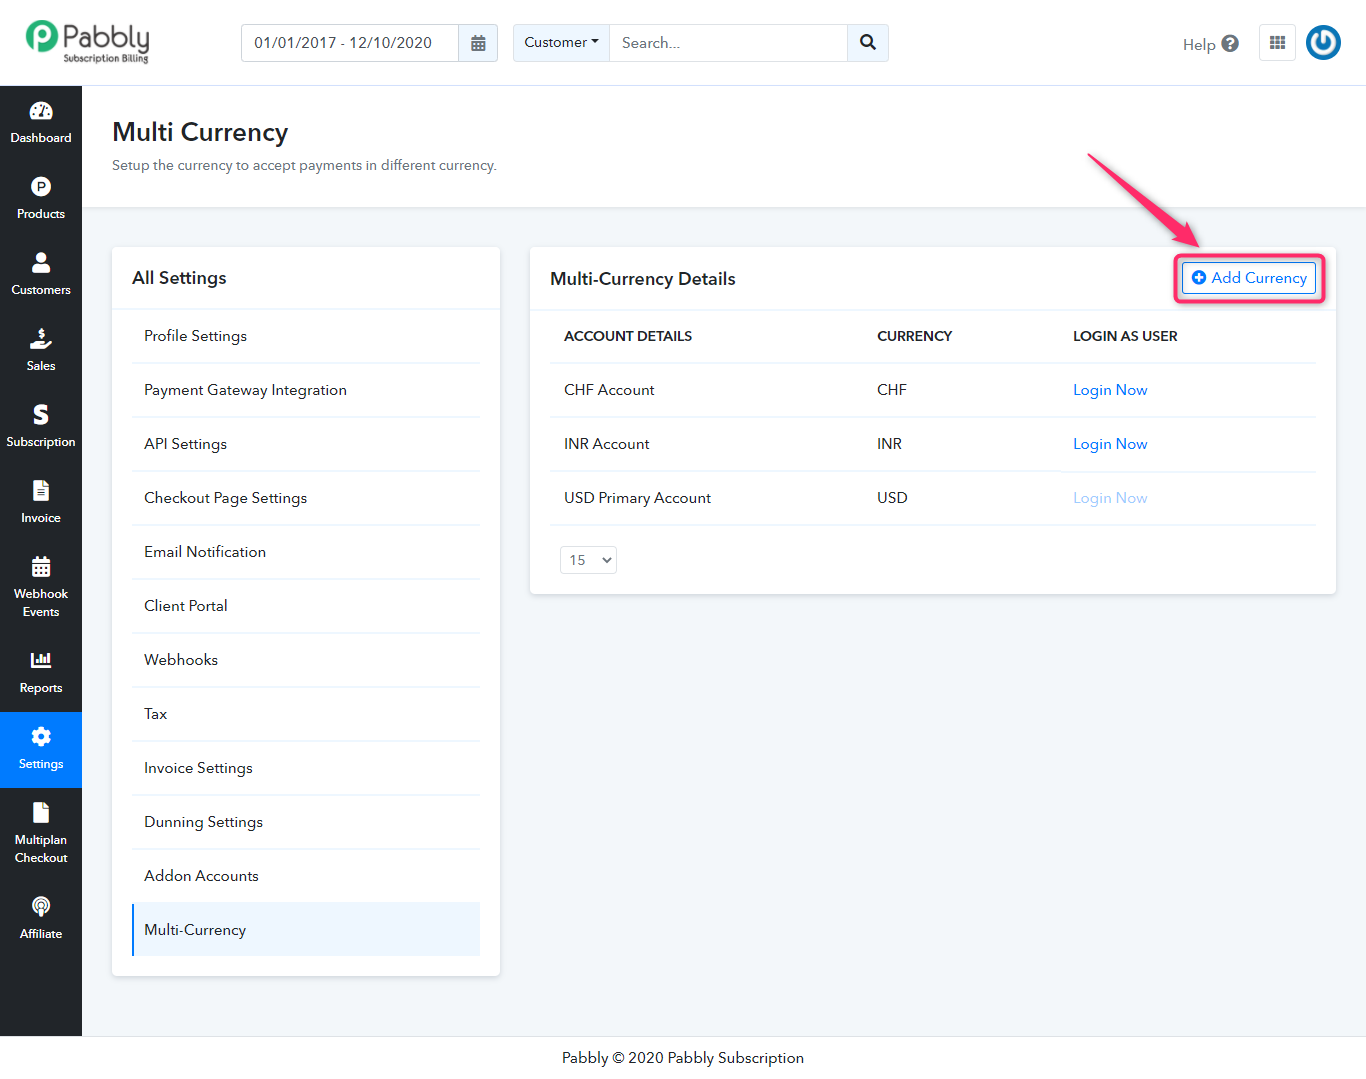Click the date range input field
The height and width of the screenshot is (1079, 1366).
(x=350, y=43)
